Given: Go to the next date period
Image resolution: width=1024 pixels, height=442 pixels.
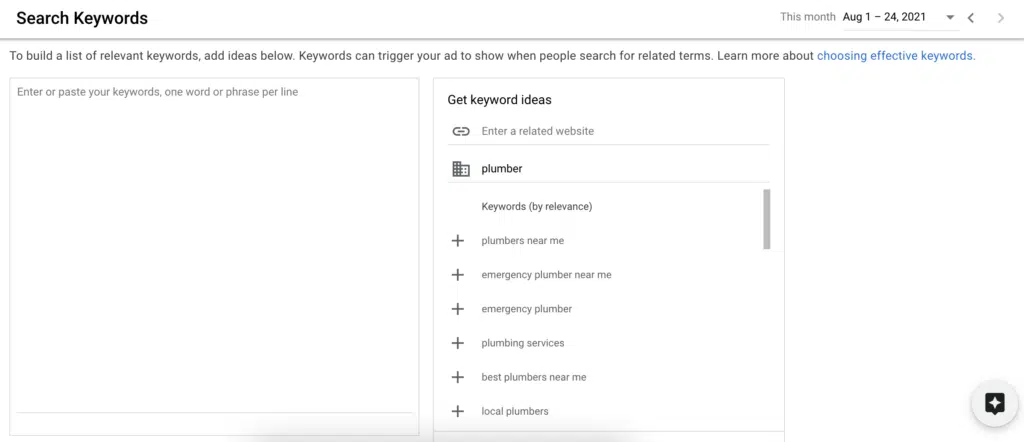Looking at the screenshot, I should point(1000,18).
